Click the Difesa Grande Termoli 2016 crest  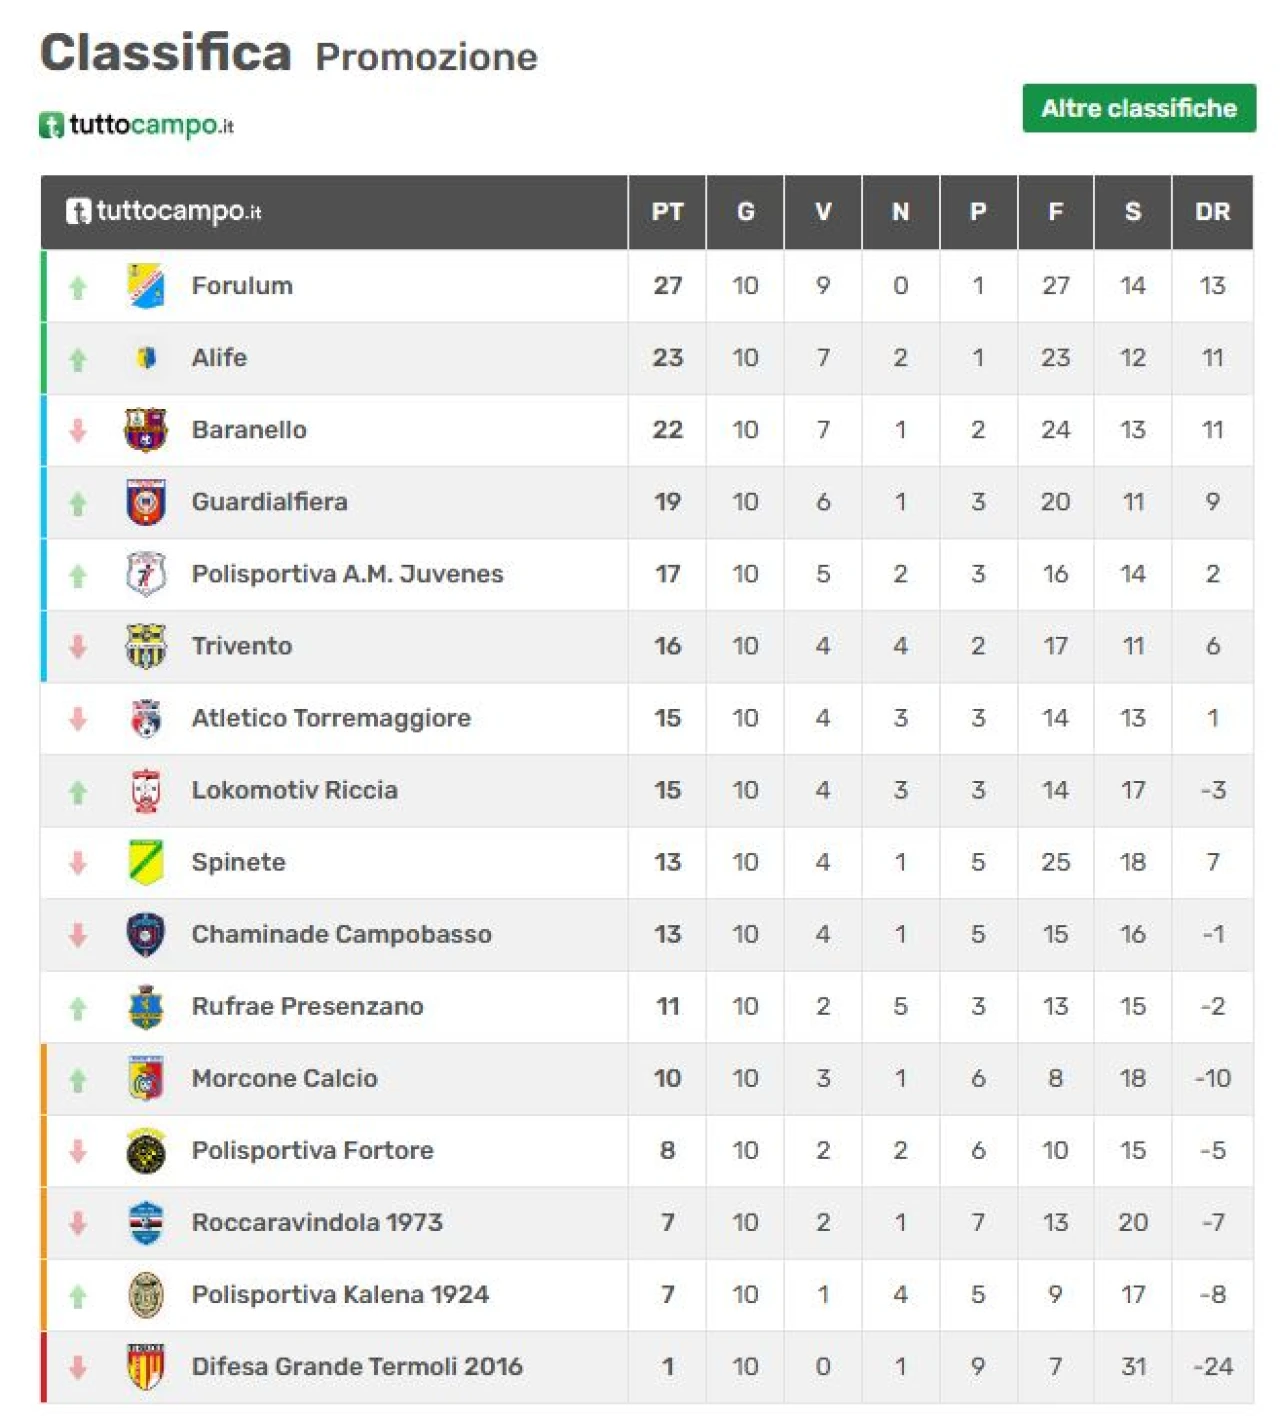(x=146, y=1366)
